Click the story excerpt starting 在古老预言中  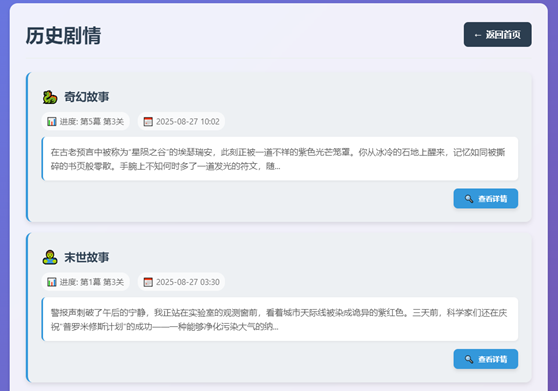280,159
